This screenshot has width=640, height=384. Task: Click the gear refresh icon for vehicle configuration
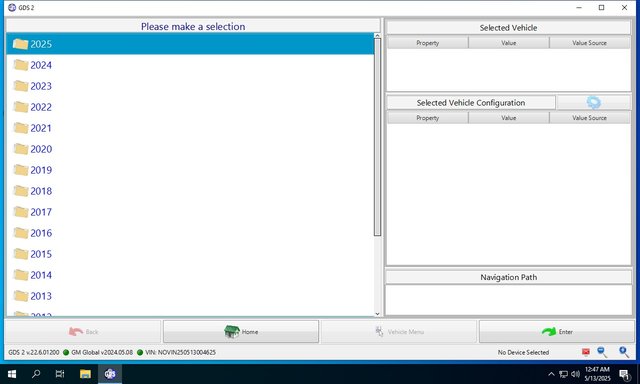click(593, 102)
